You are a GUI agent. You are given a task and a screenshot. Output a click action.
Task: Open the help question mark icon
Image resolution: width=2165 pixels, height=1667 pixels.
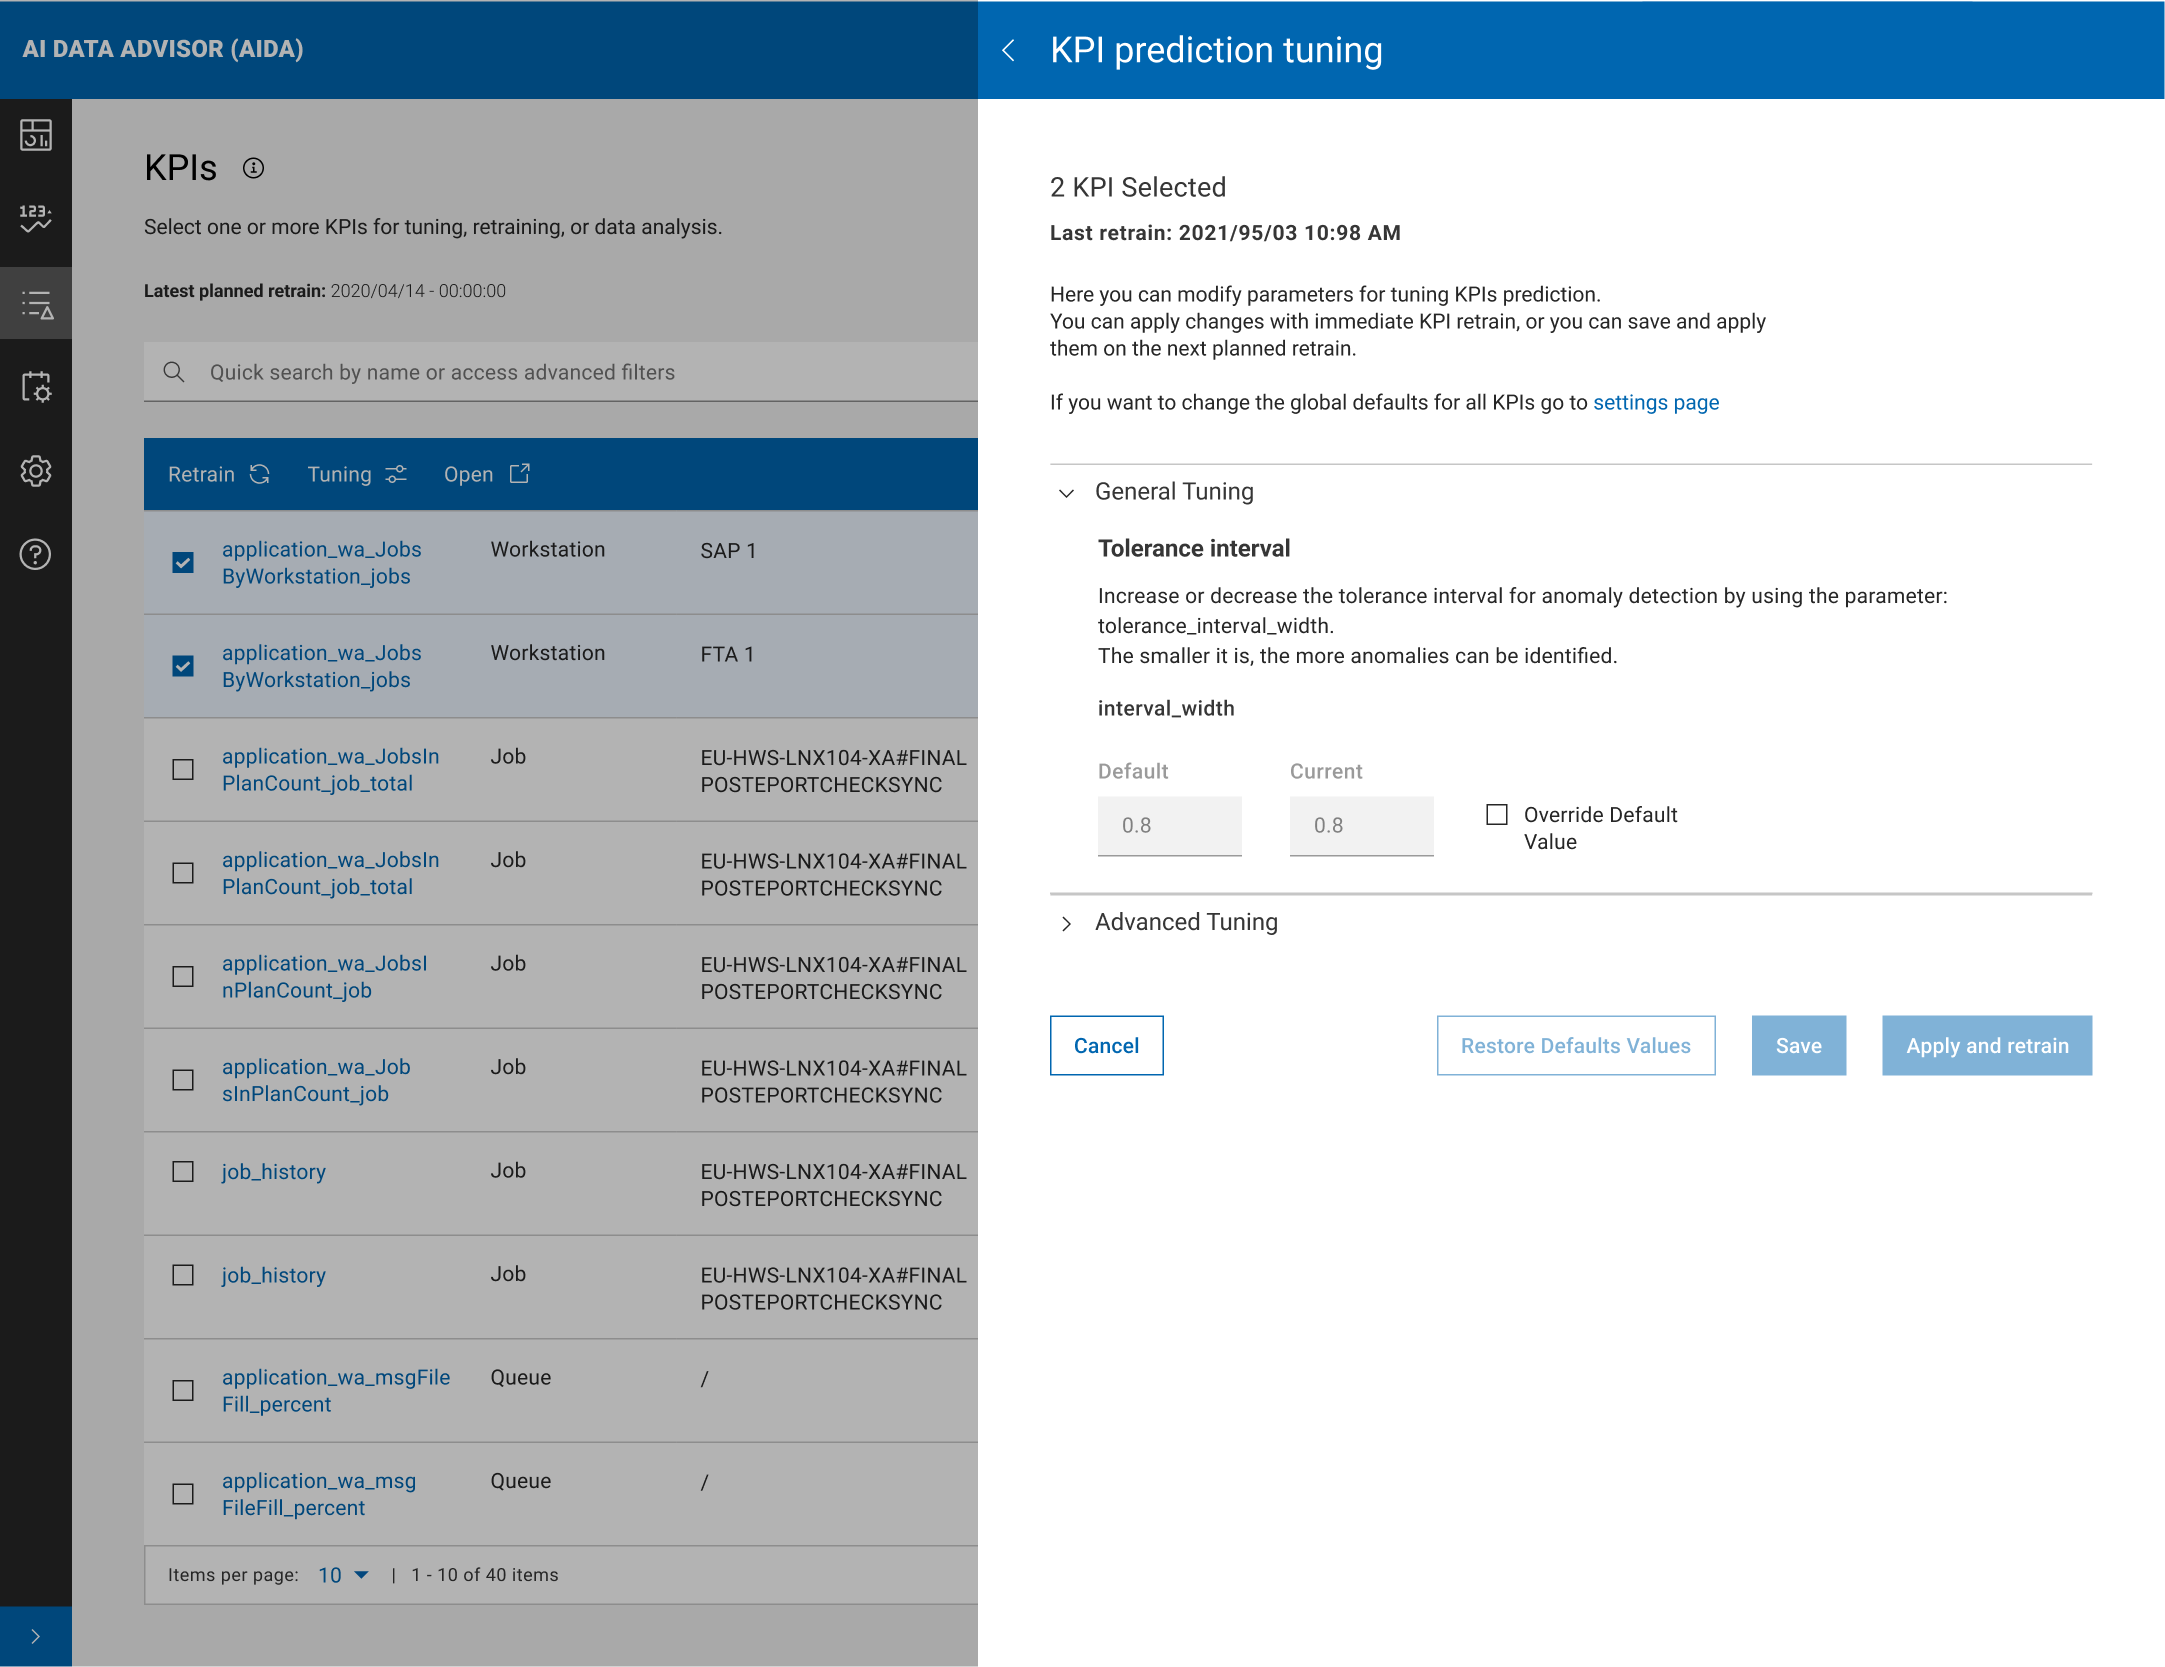point(36,554)
